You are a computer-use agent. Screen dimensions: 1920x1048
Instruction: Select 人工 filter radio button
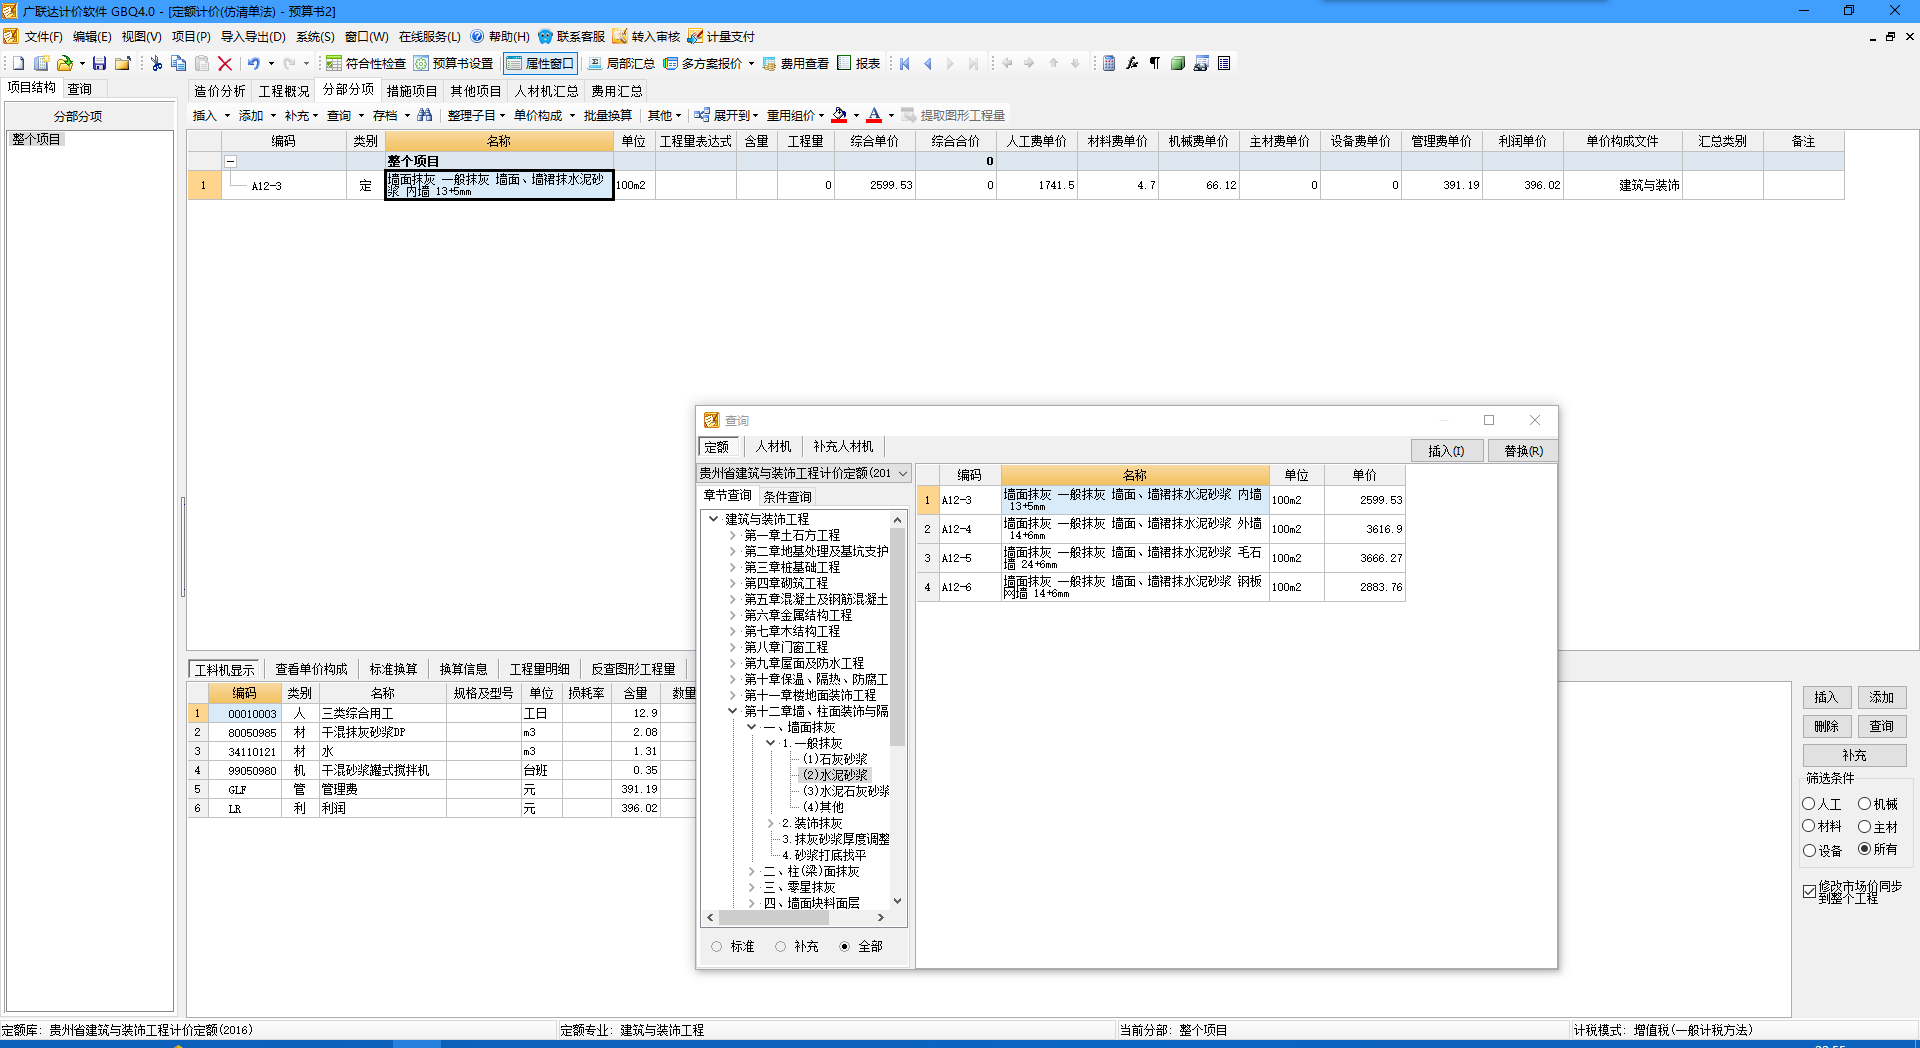tap(1809, 804)
